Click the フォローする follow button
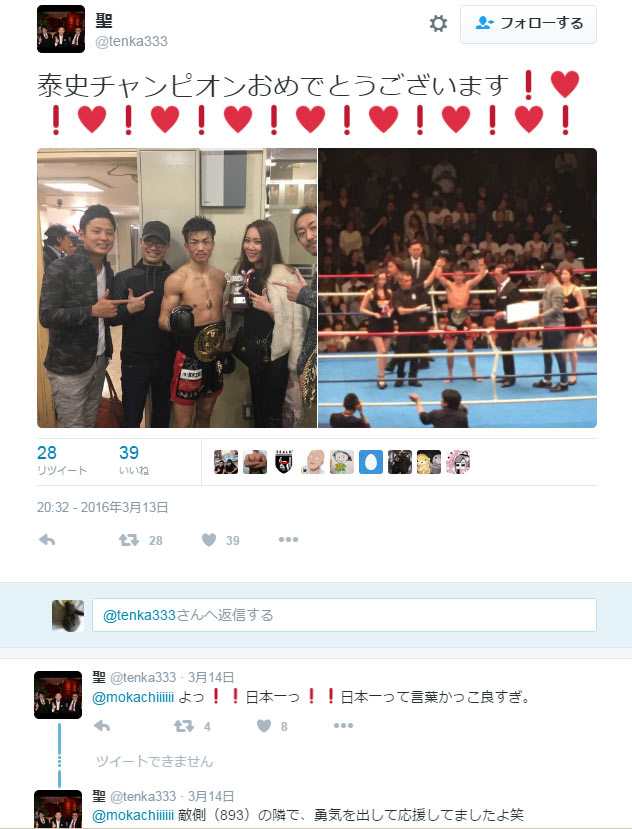 pyautogui.click(x=528, y=24)
